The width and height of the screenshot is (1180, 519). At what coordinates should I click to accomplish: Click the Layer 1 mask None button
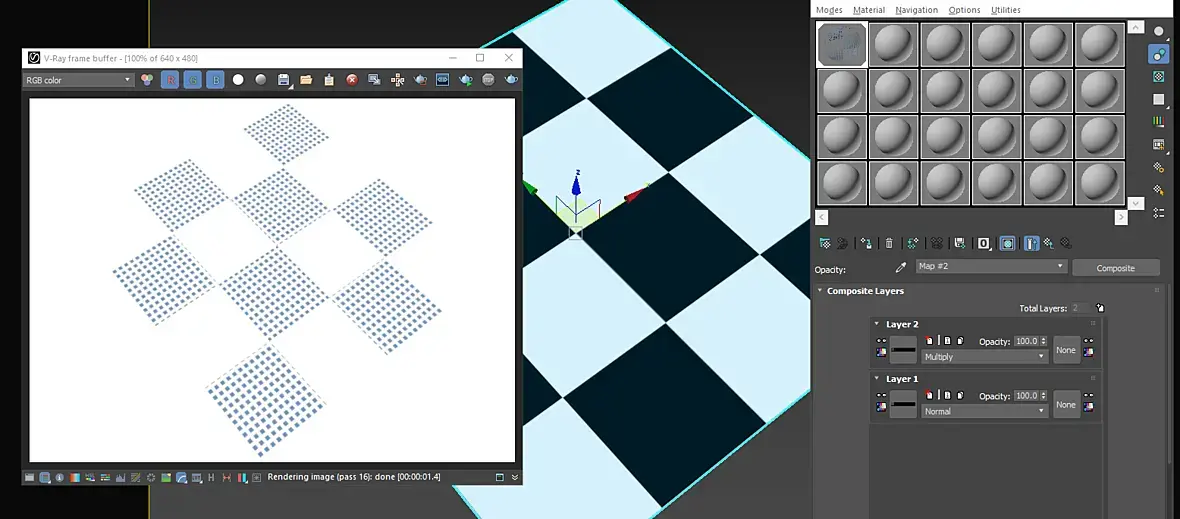[x=1066, y=405]
